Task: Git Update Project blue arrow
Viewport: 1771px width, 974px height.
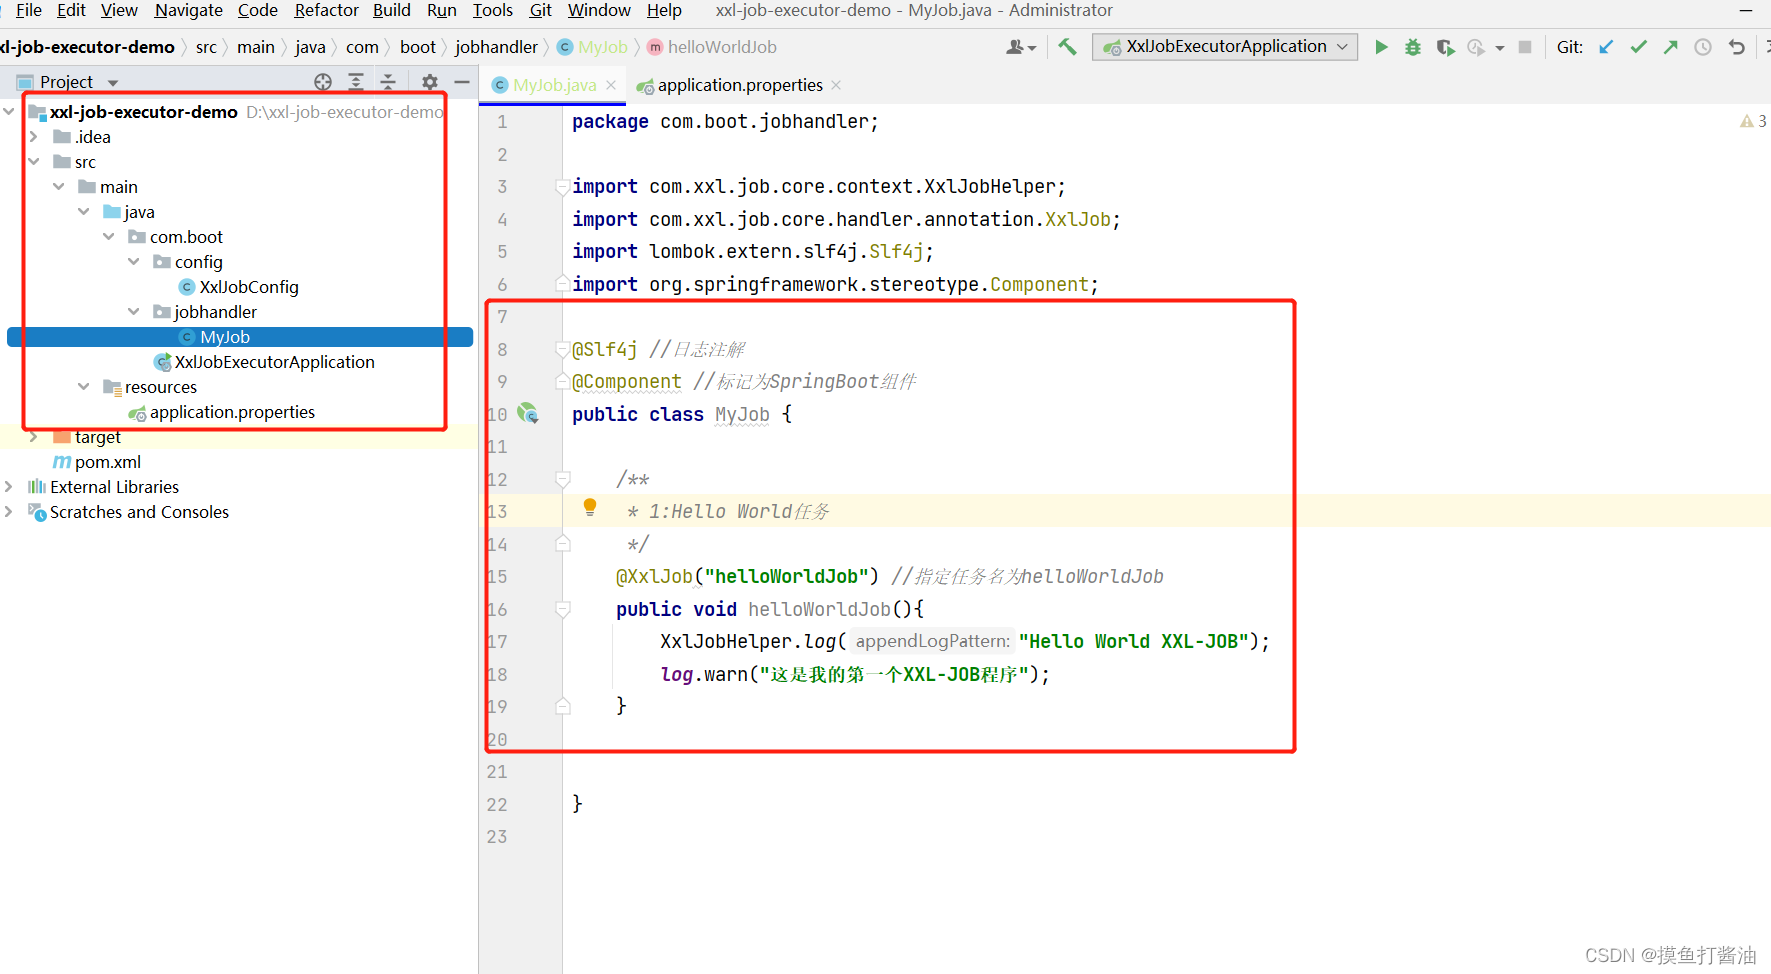Action: [x=1606, y=47]
